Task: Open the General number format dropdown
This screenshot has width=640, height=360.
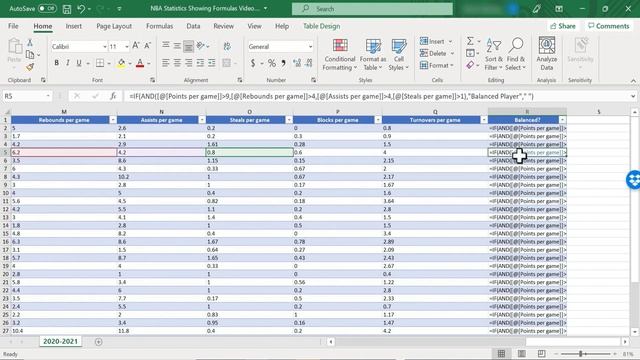Action: 310,47
